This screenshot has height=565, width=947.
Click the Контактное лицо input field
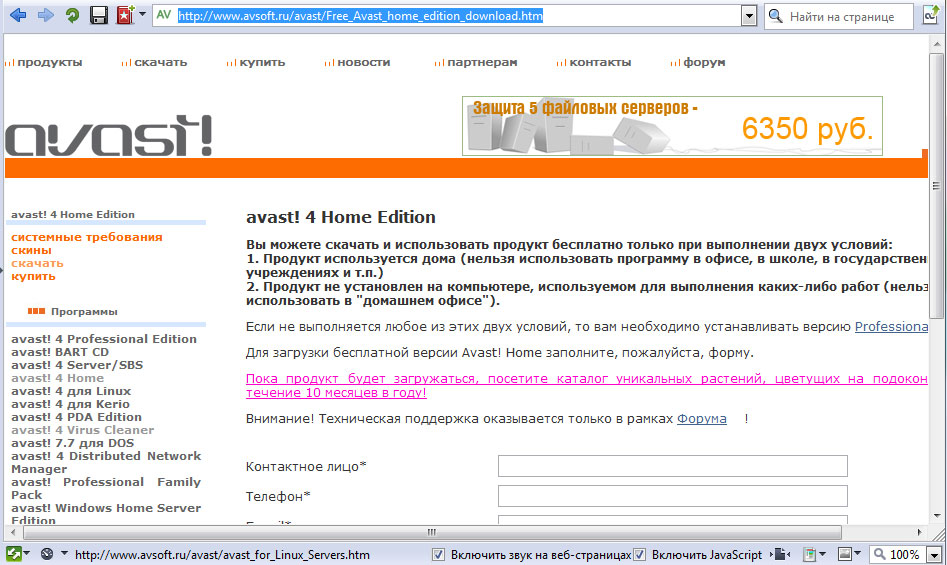click(x=672, y=466)
